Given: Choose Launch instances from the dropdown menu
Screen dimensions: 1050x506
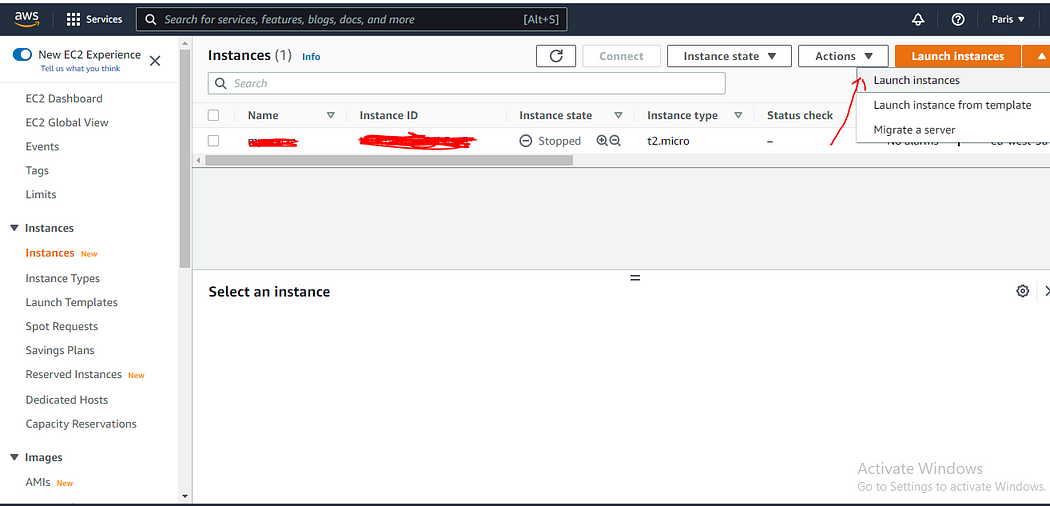Looking at the screenshot, I should tap(916, 80).
